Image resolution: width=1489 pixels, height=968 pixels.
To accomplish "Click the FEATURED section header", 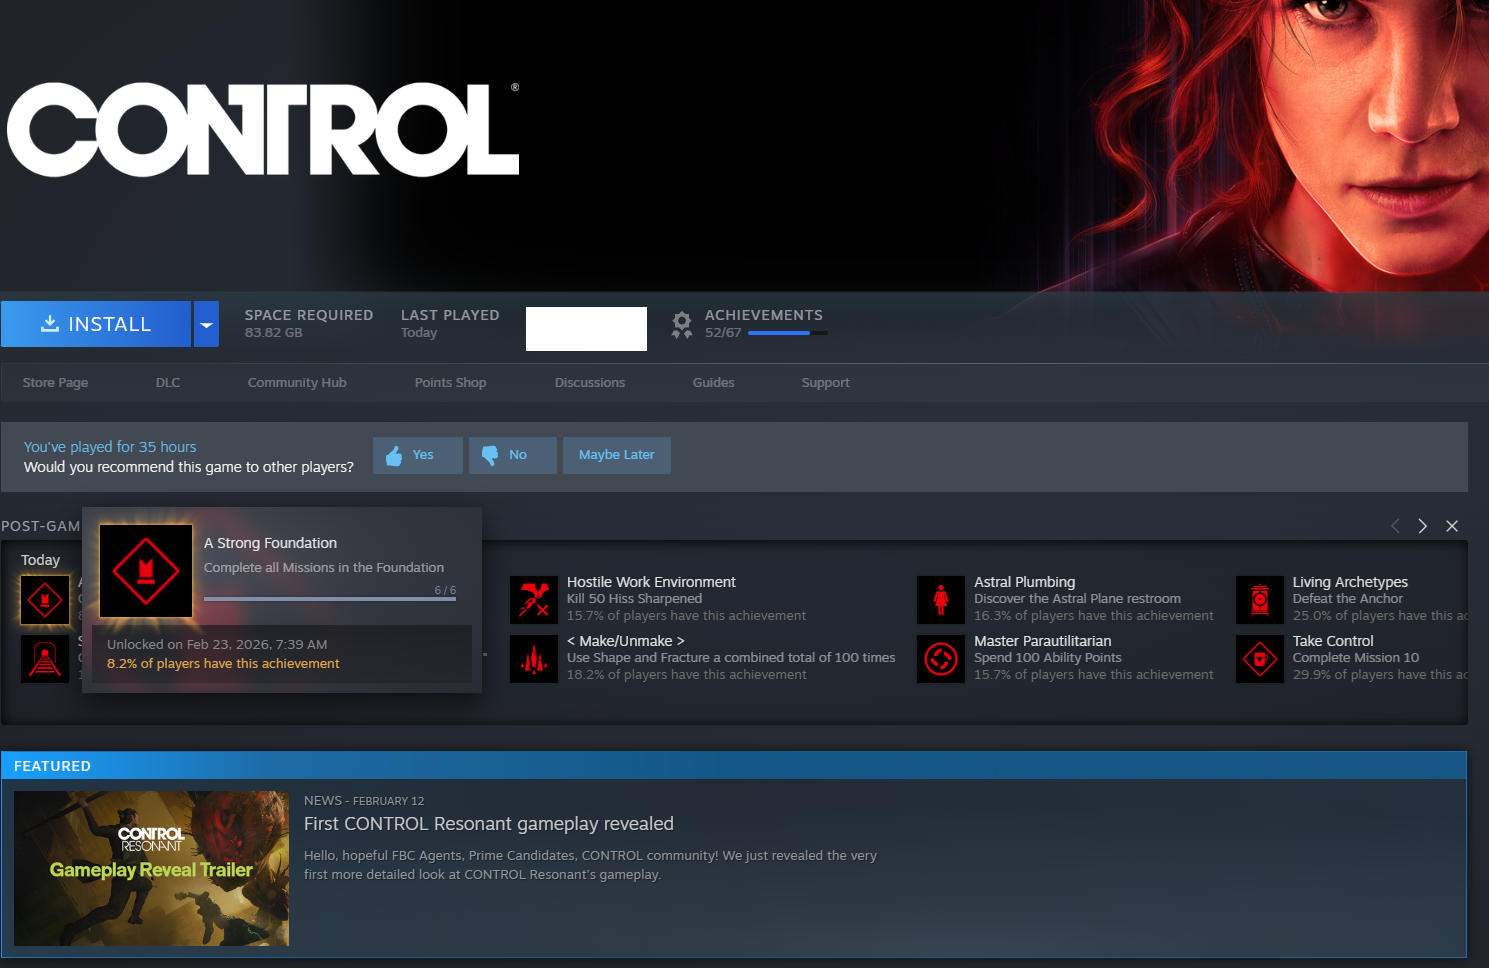I will (x=734, y=766).
